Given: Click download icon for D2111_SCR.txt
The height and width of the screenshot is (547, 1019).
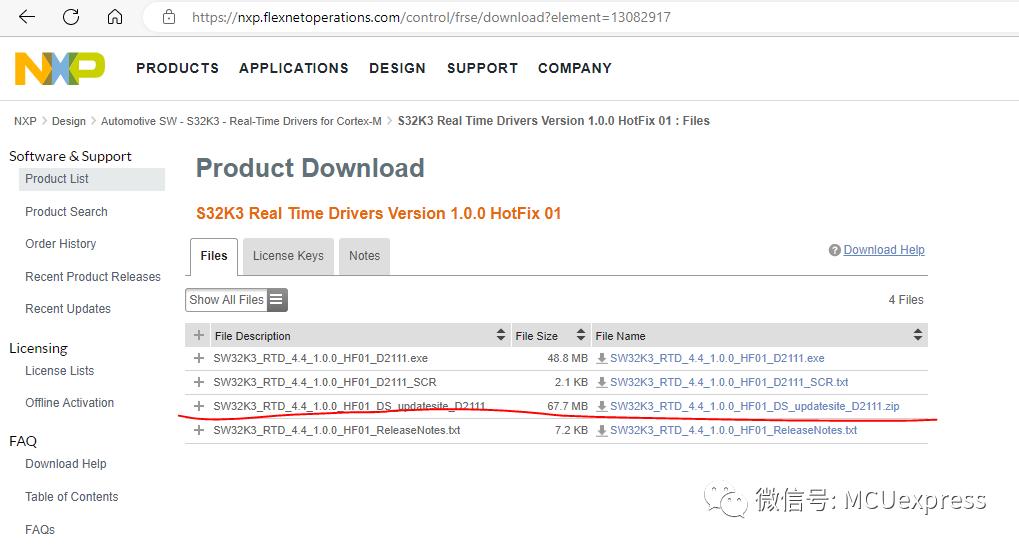Looking at the screenshot, I should coord(602,383).
